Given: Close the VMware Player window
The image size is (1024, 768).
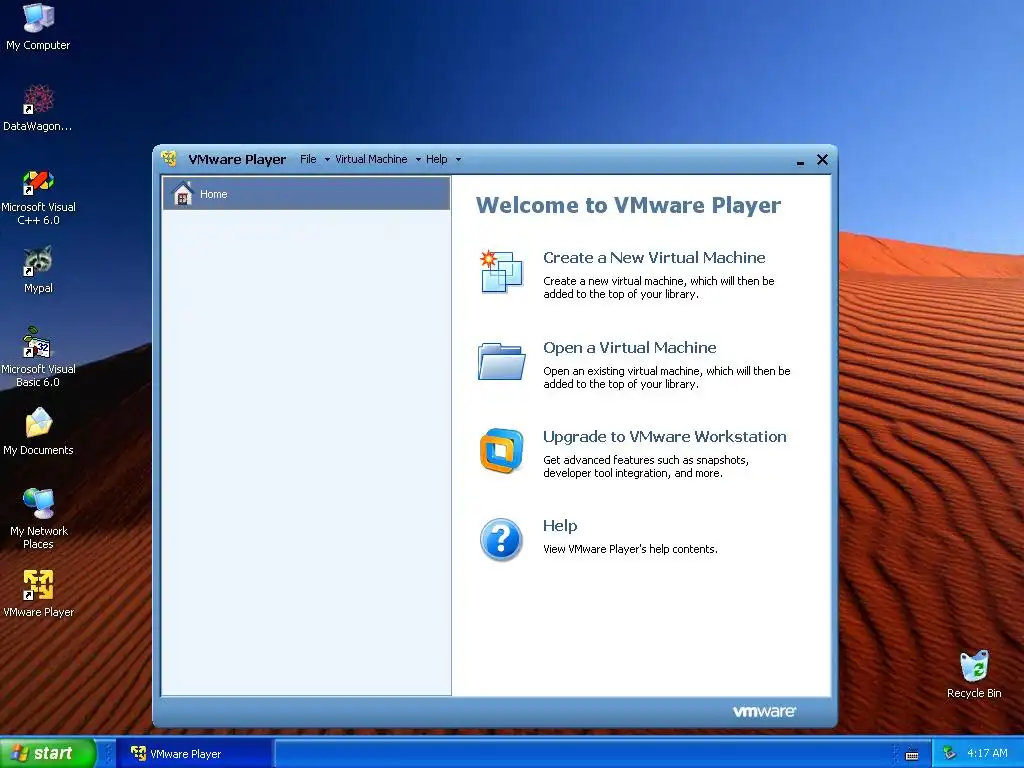Looking at the screenshot, I should click(x=822, y=159).
